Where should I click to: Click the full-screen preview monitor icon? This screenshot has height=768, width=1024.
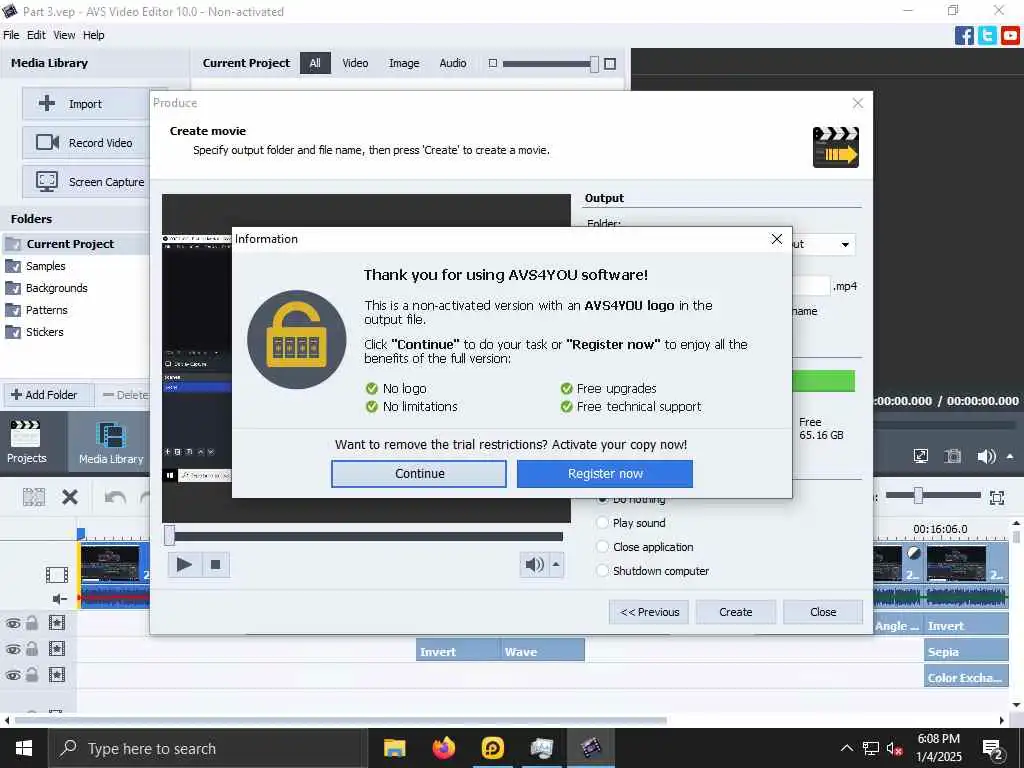tap(921, 456)
